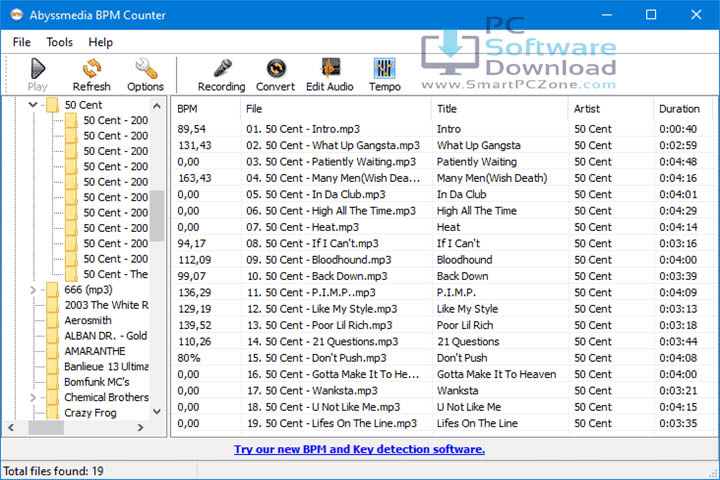
Task: Click the tree horizontal scrollbar thumb
Action: 46,428
